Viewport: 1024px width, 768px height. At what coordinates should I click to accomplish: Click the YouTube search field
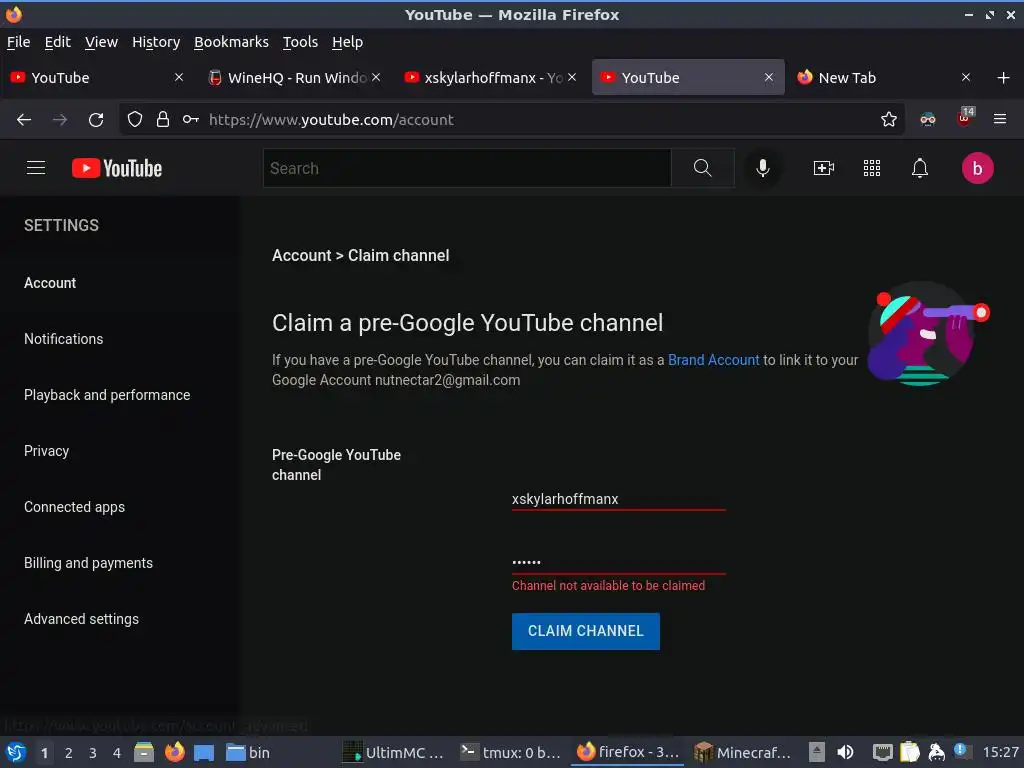(466, 168)
